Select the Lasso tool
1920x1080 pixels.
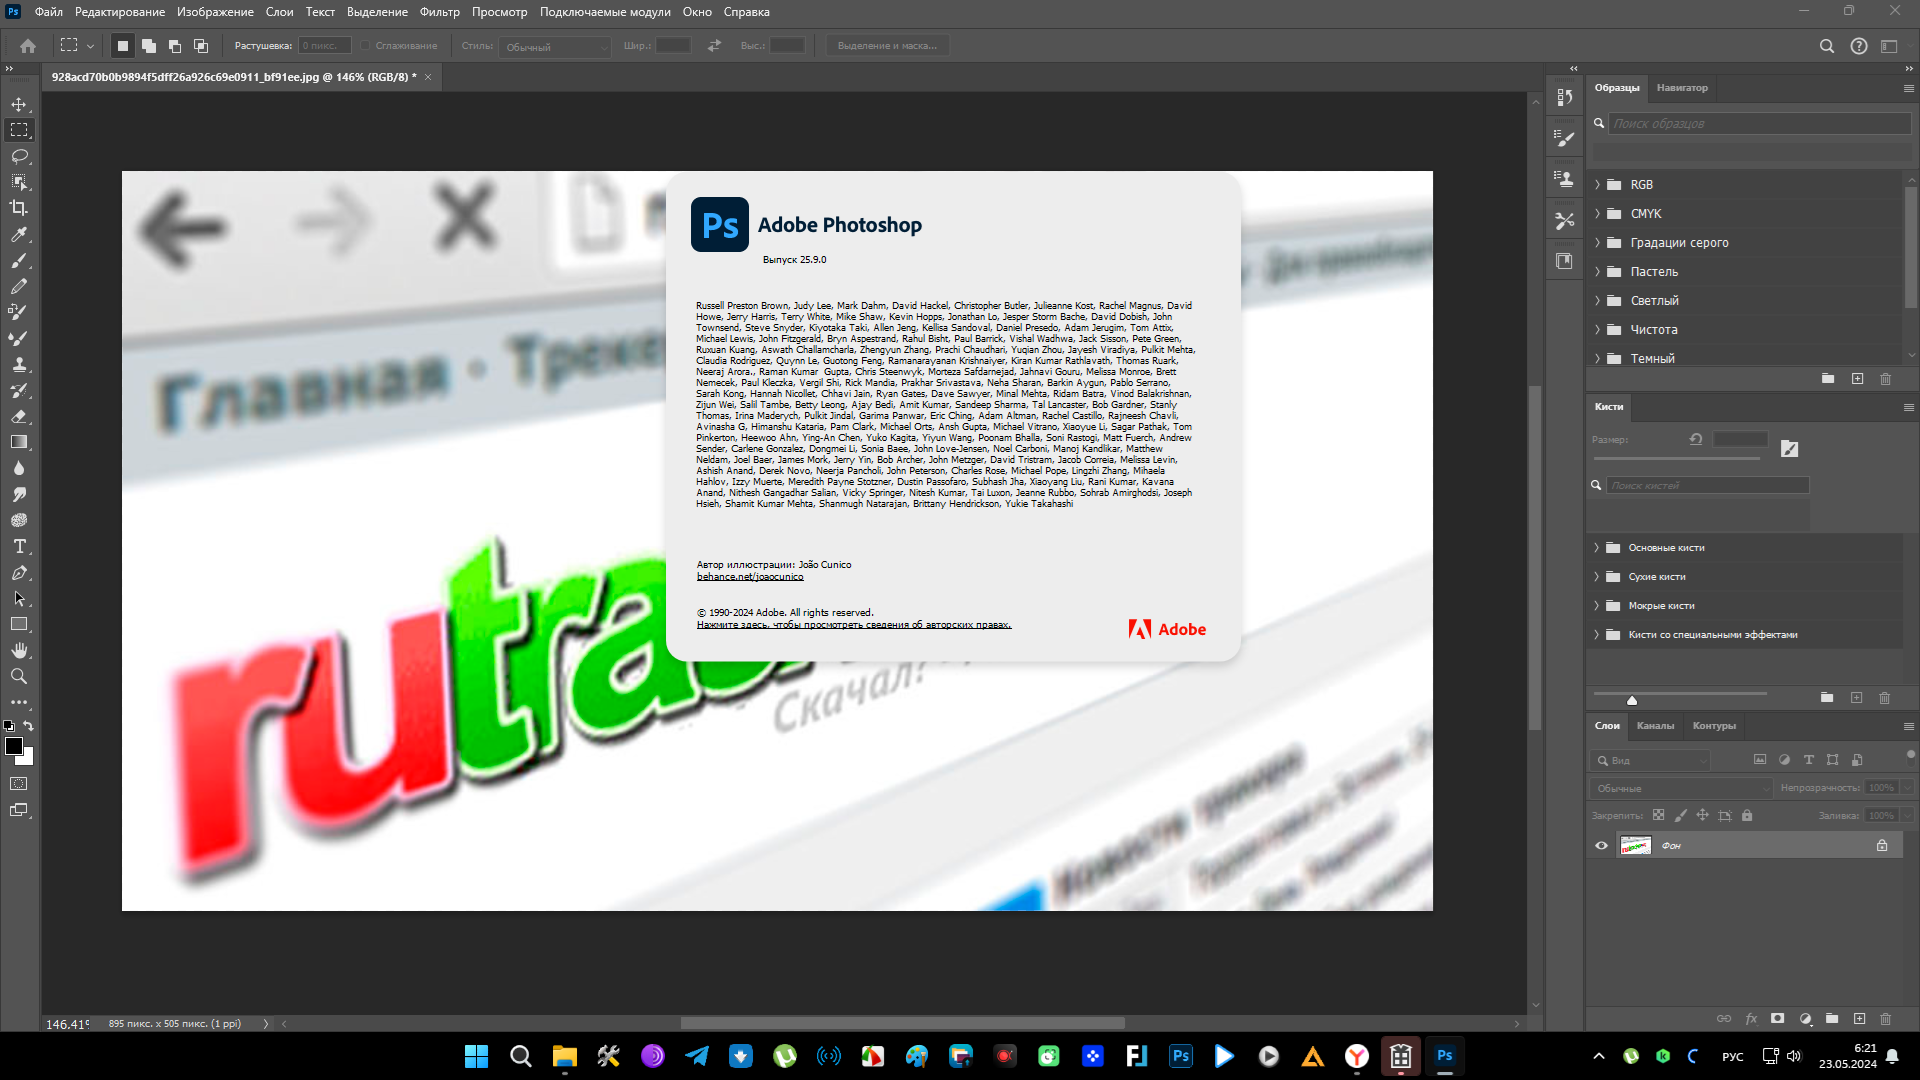click(x=19, y=156)
